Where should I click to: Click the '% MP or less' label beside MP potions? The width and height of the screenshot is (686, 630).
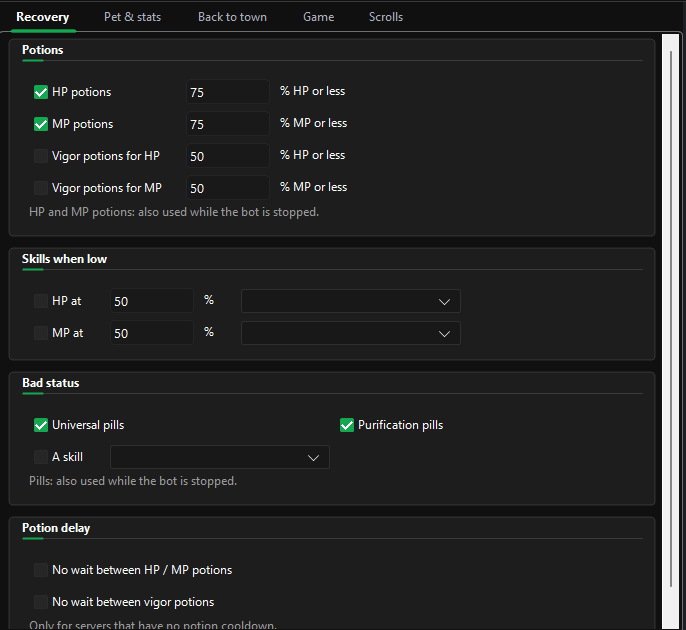click(x=313, y=123)
